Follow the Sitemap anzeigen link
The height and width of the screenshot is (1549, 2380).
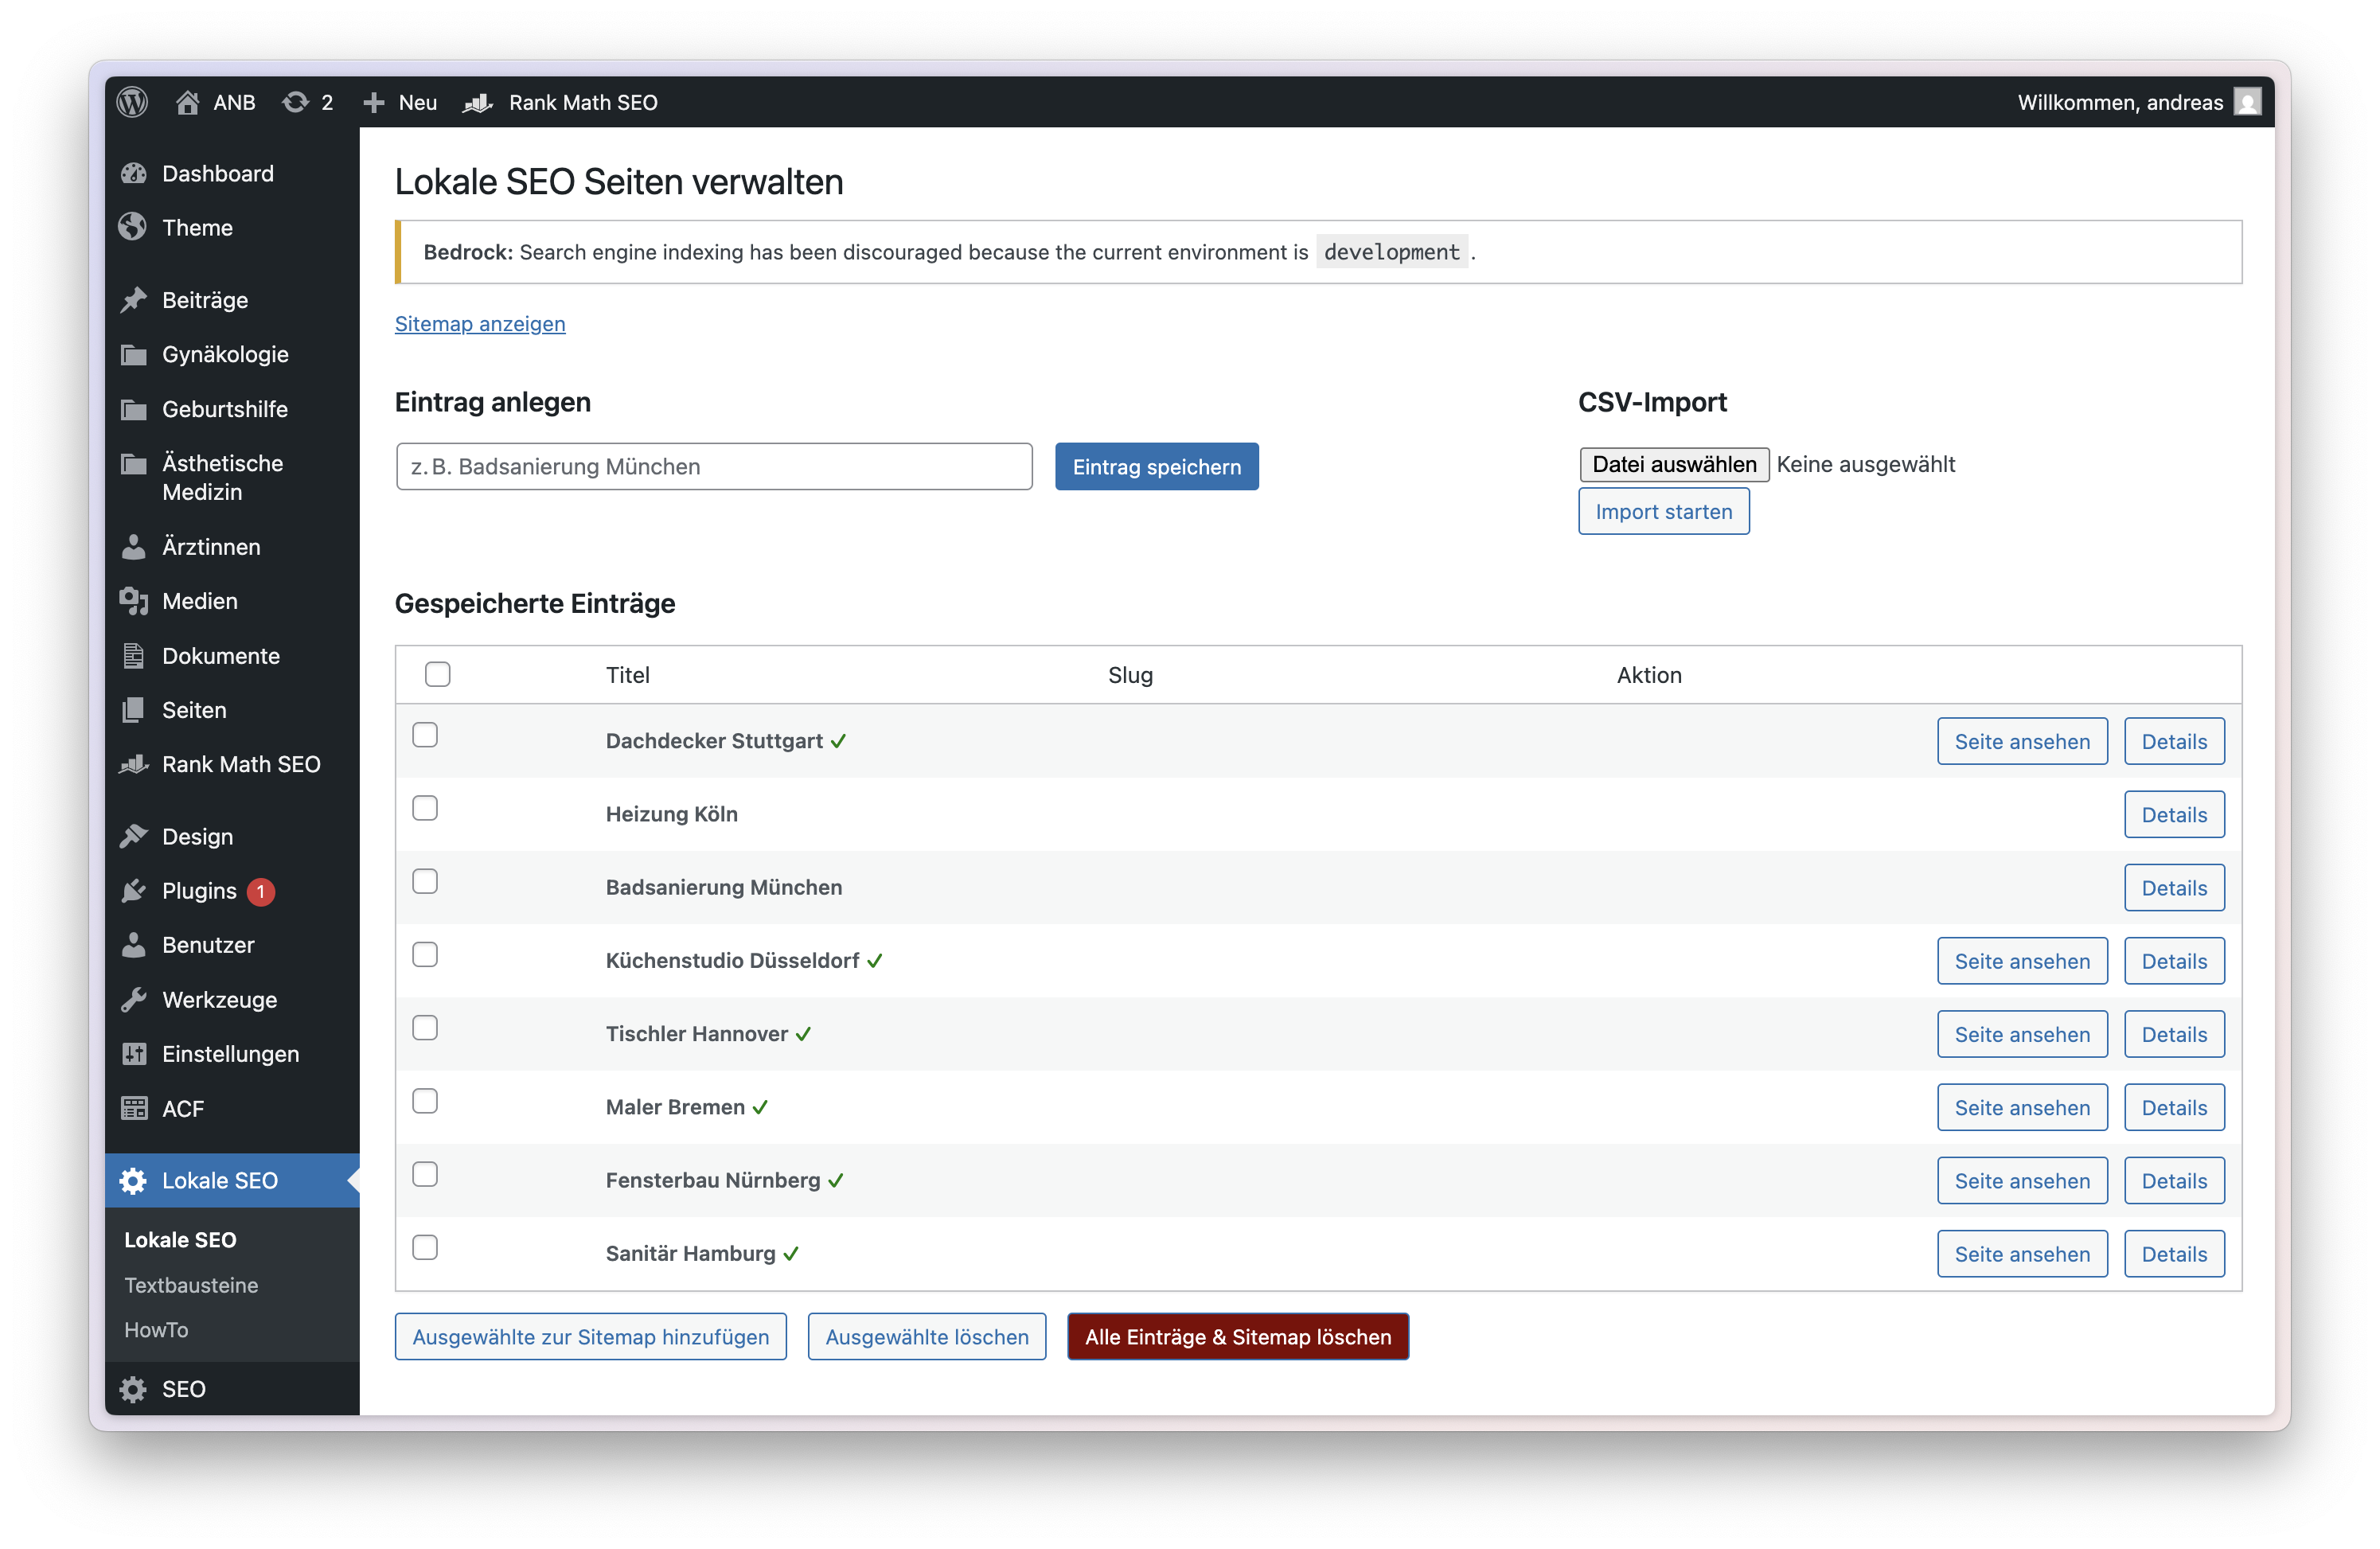tap(480, 324)
